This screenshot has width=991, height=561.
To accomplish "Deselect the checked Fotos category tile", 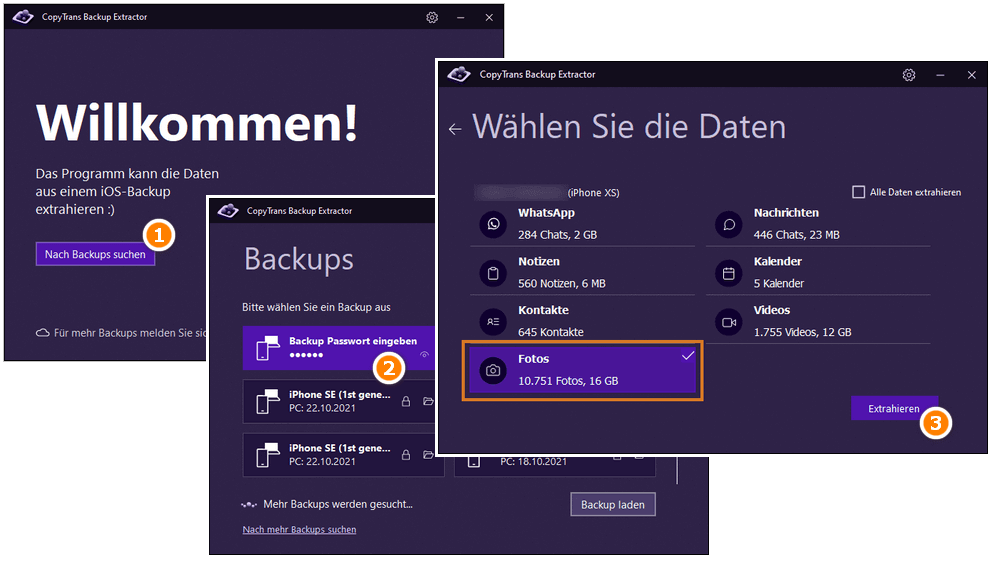I will pyautogui.click(x=582, y=370).
